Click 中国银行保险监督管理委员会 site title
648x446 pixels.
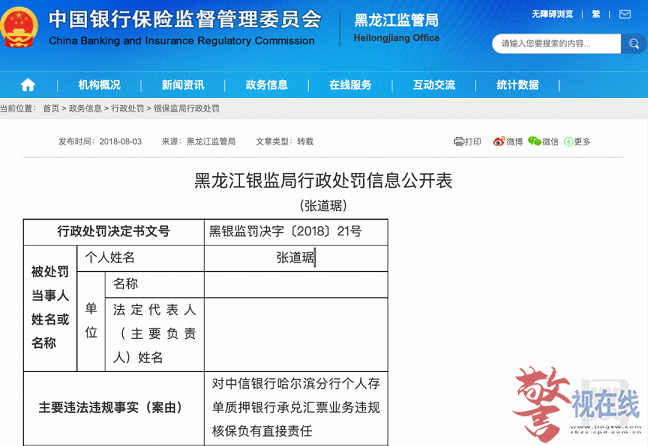pyautogui.click(x=185, y=19)
